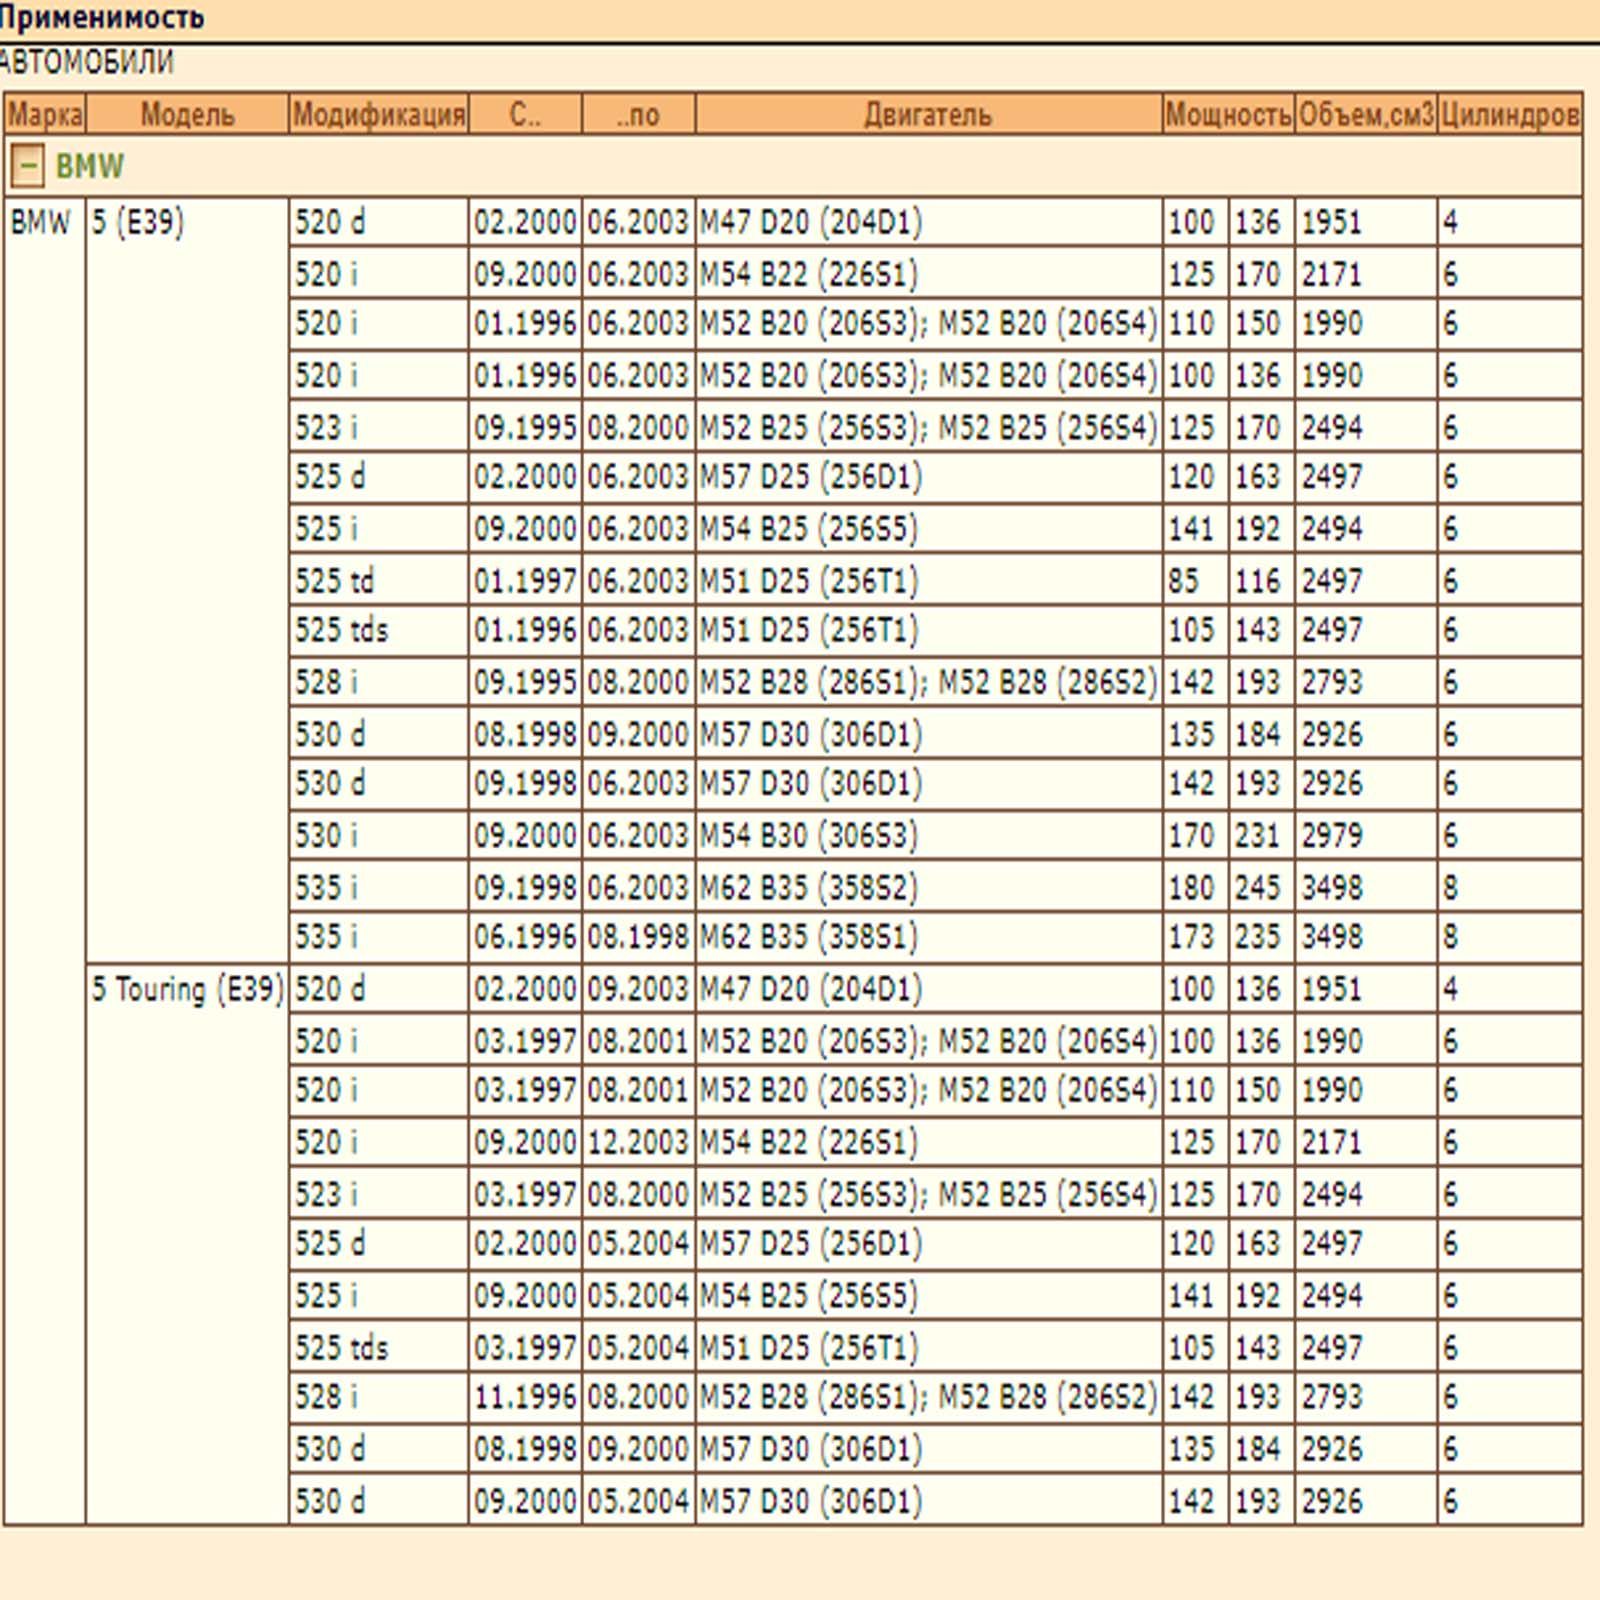Collapse the BMW group with minus icon

pos(27,166)
